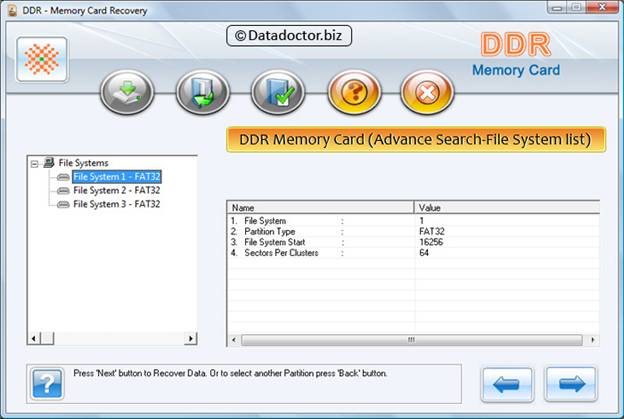This screenshot has width=624, height=419.
Task: Click the computer icon beside File Systems
Action: point(49,162)
